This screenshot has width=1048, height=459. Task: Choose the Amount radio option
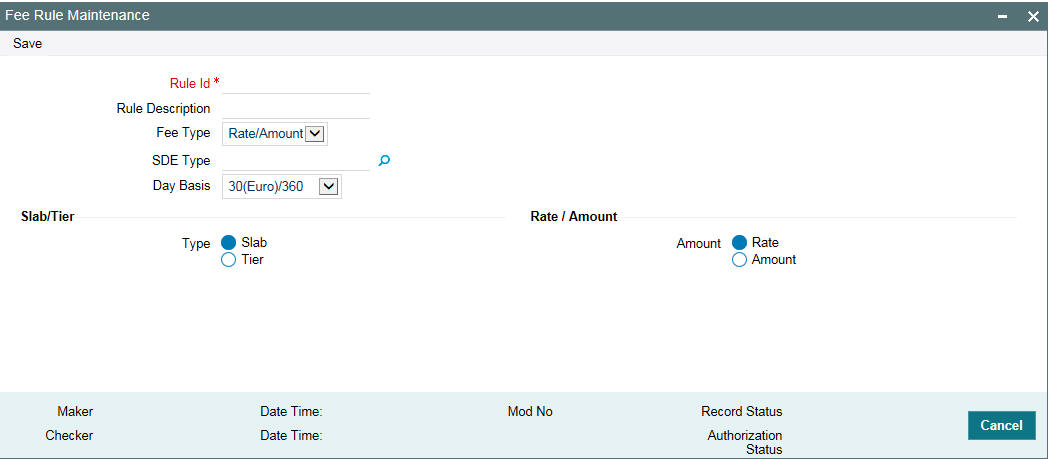[x=739, y=260]
